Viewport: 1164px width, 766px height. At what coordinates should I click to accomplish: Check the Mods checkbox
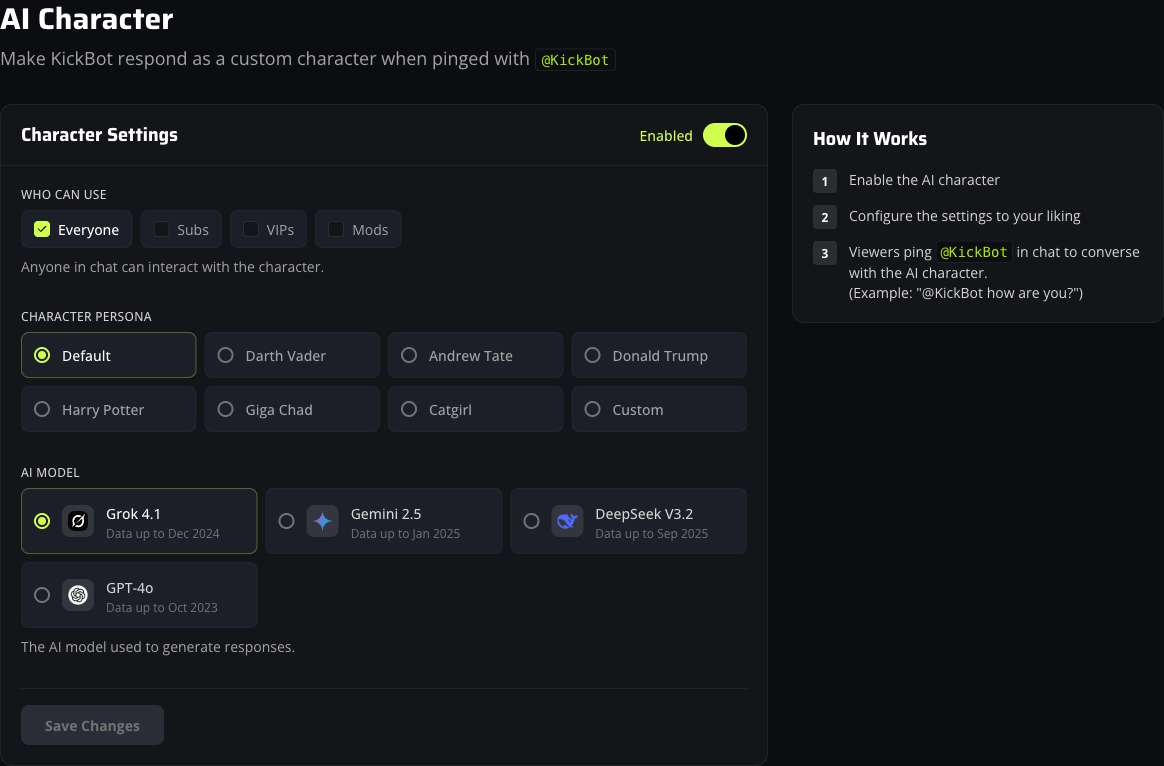pyautogui.click(x=336, y=229)
